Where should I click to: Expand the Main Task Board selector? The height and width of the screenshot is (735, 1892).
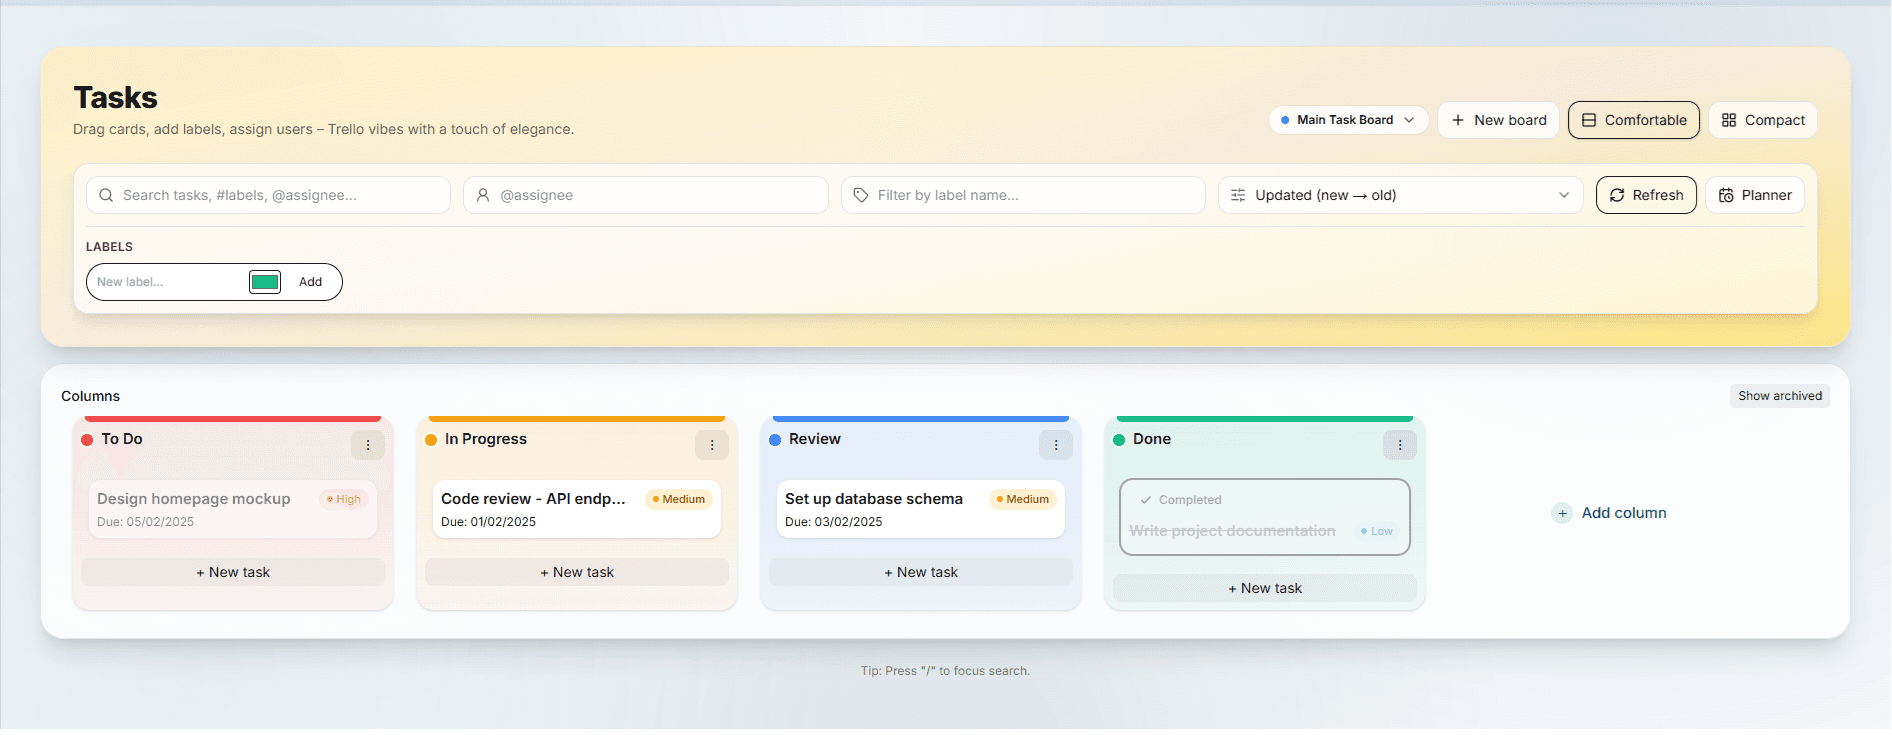1348,120
